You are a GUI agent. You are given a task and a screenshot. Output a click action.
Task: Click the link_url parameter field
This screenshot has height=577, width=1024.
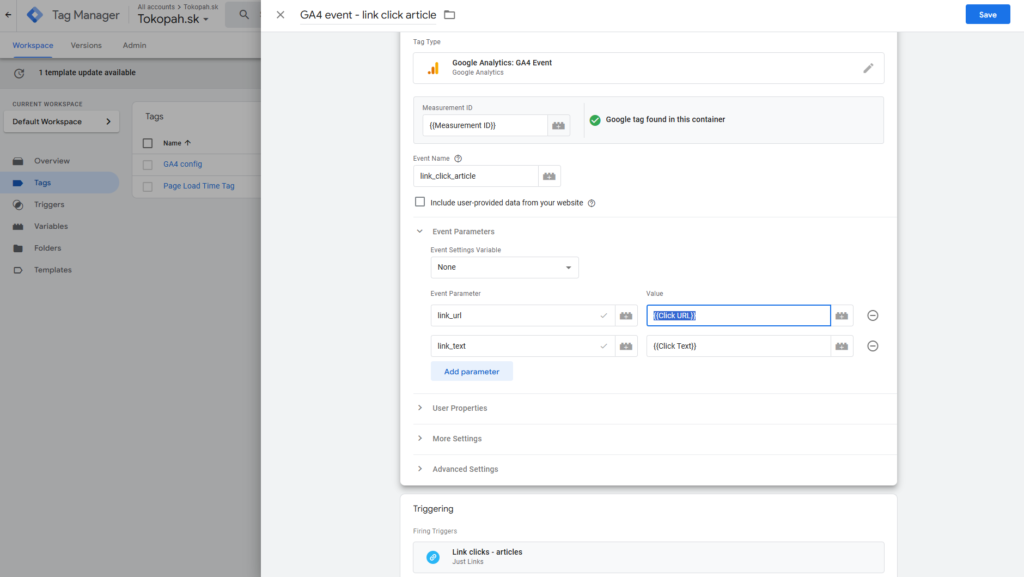pos(522,315)
